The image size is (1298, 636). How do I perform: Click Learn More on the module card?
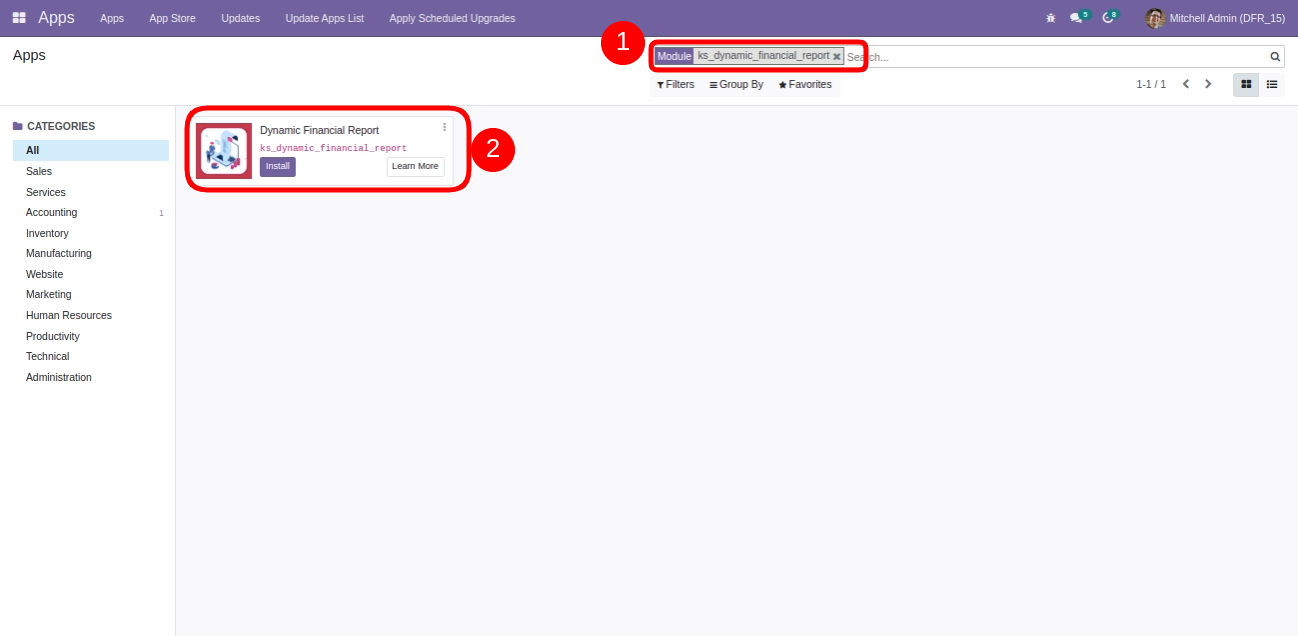415,166
